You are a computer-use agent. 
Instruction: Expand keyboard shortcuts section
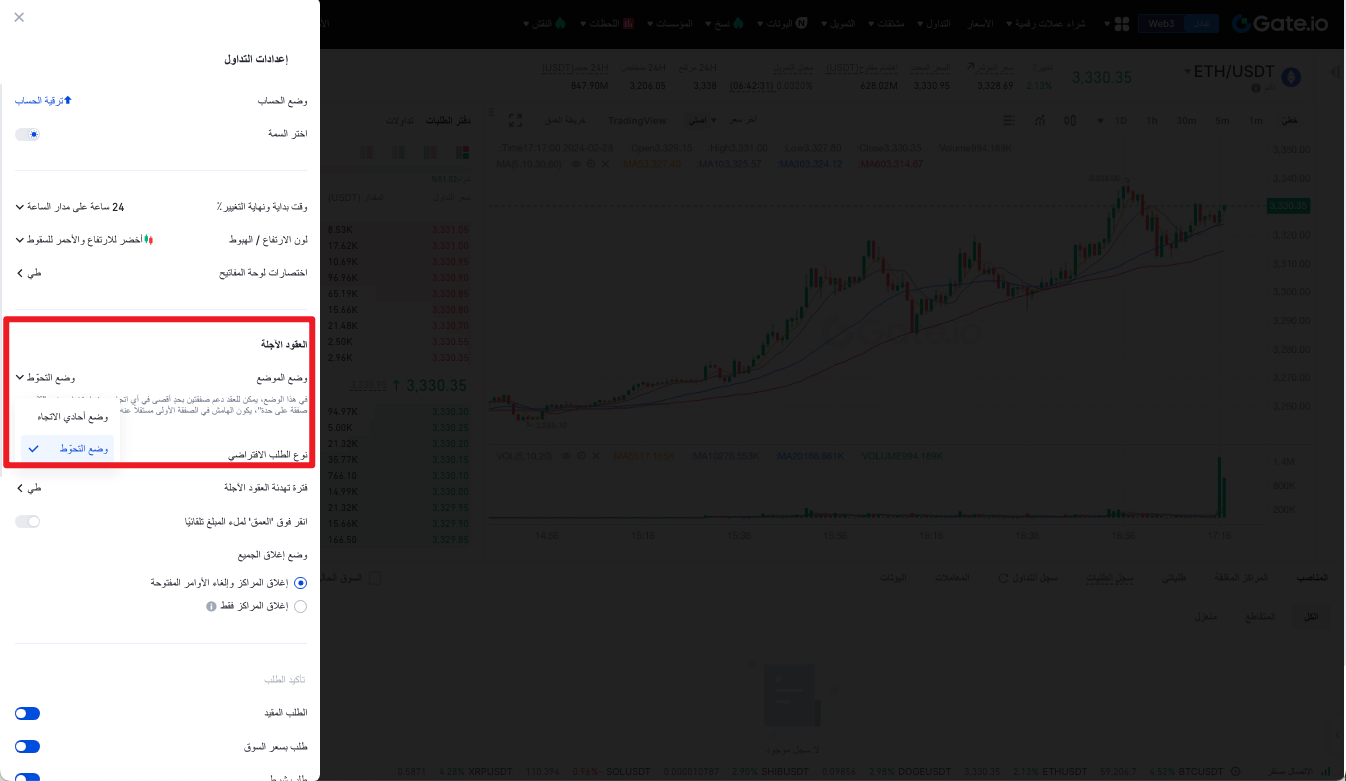click(28, 273)
